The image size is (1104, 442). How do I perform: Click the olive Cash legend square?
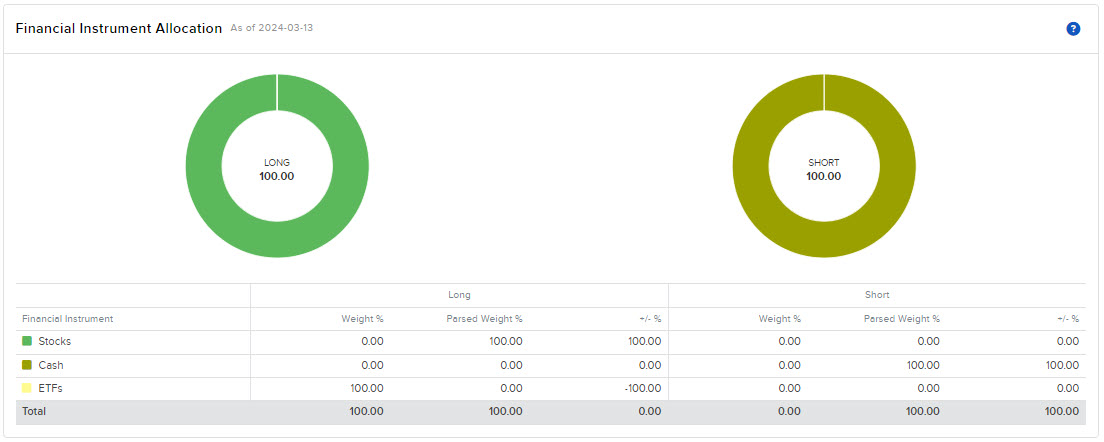click(x=27, y=366)
